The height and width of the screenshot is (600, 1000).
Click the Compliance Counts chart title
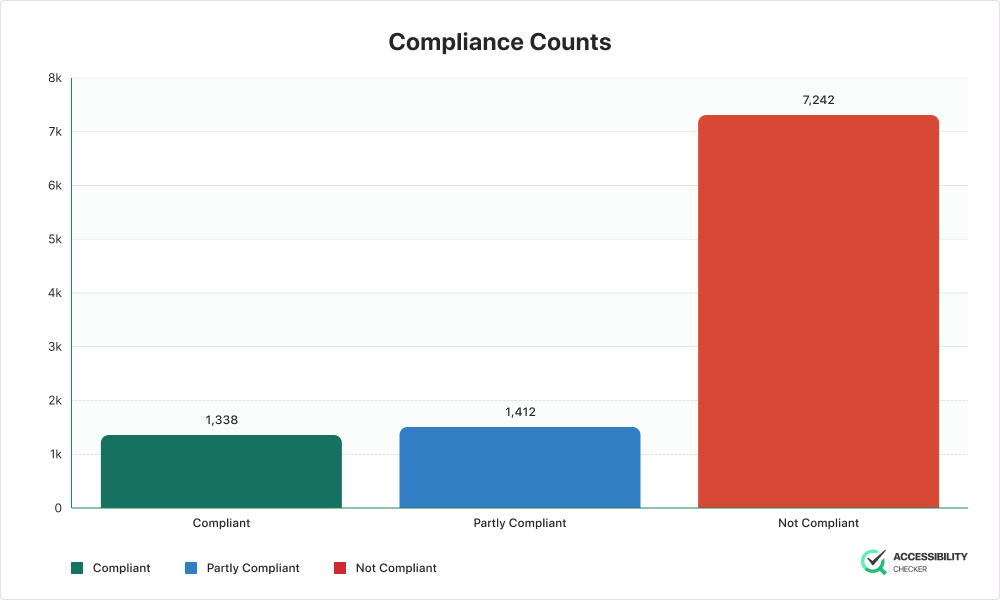tap(499, 42)
